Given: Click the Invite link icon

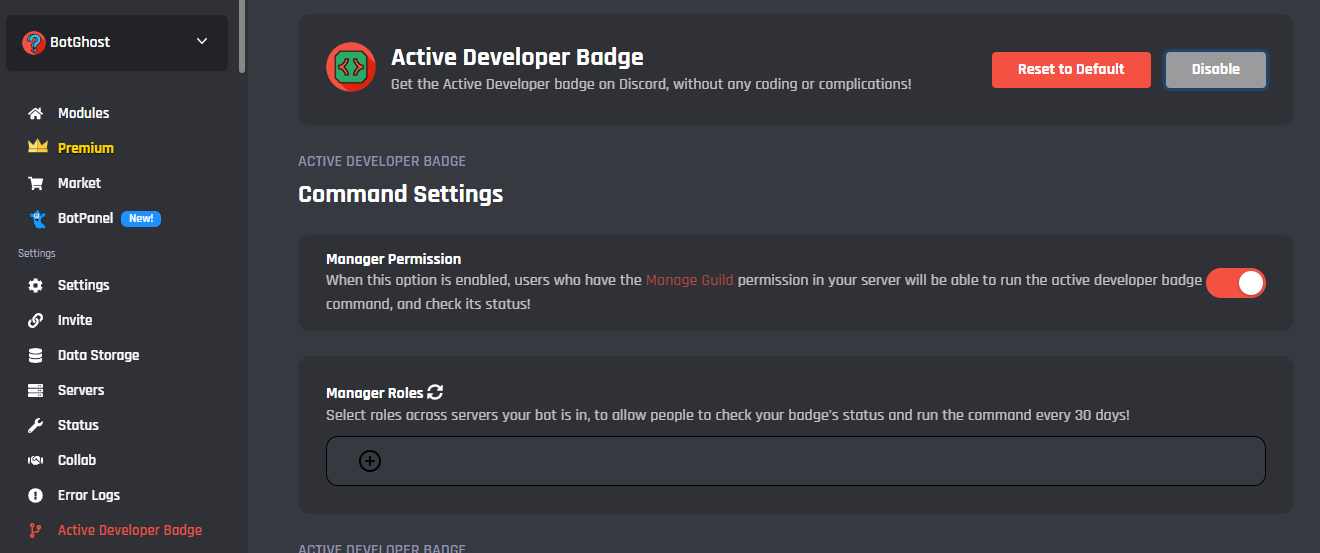Looking at the screenshot, I should point(36,320).
